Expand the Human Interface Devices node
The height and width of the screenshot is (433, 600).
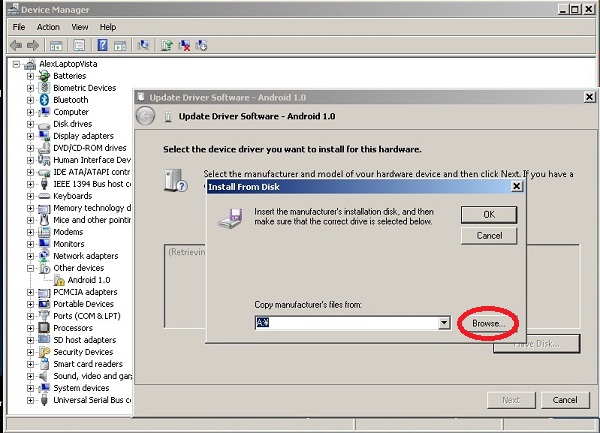[30, 160]
